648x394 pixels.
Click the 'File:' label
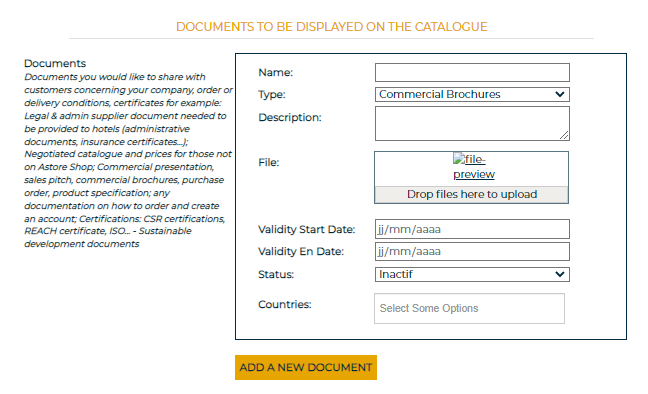point(269,162)
